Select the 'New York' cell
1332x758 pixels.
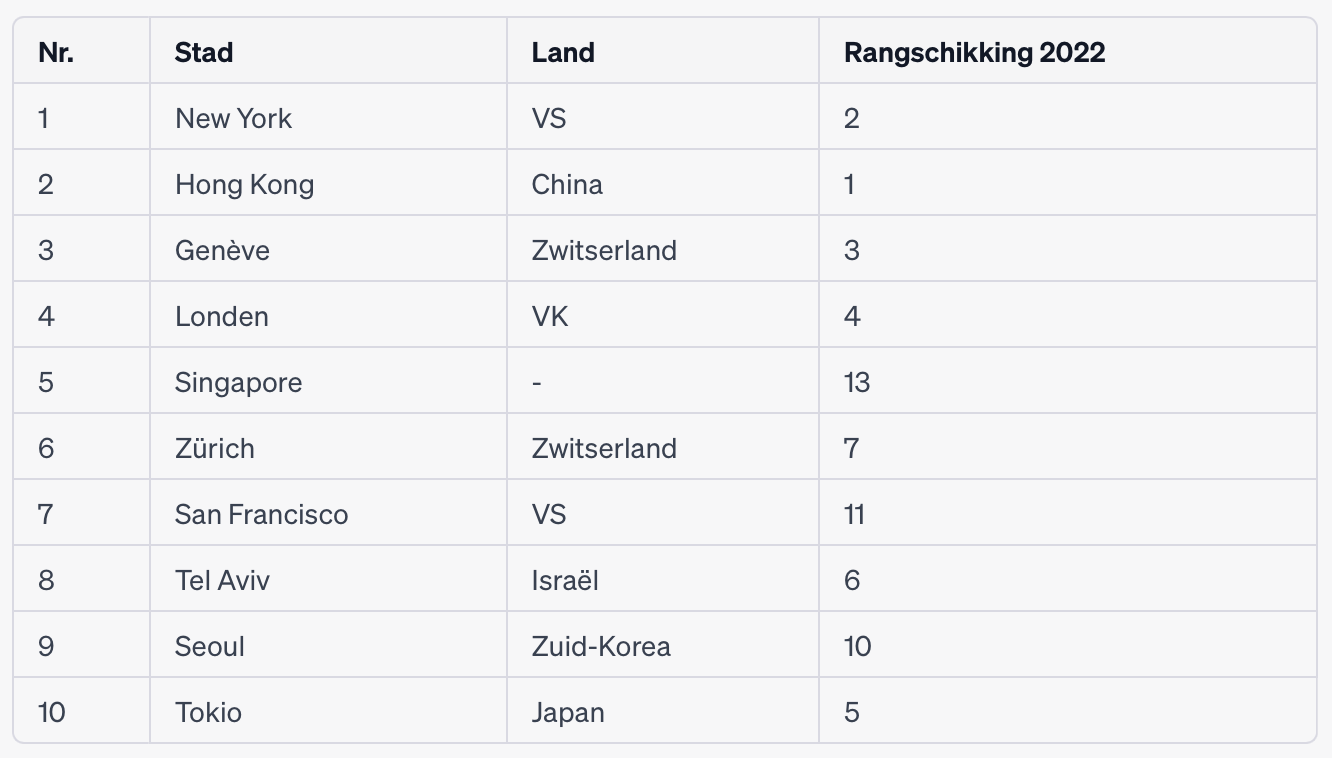234,118
